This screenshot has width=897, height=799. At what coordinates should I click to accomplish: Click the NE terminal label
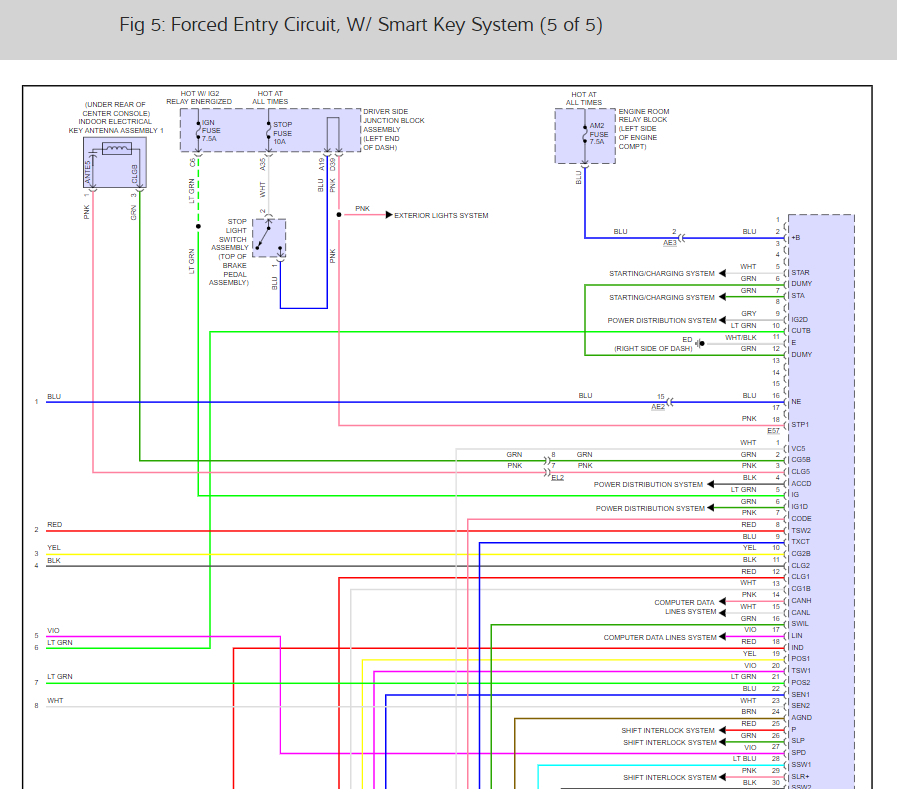coord(796,401)
